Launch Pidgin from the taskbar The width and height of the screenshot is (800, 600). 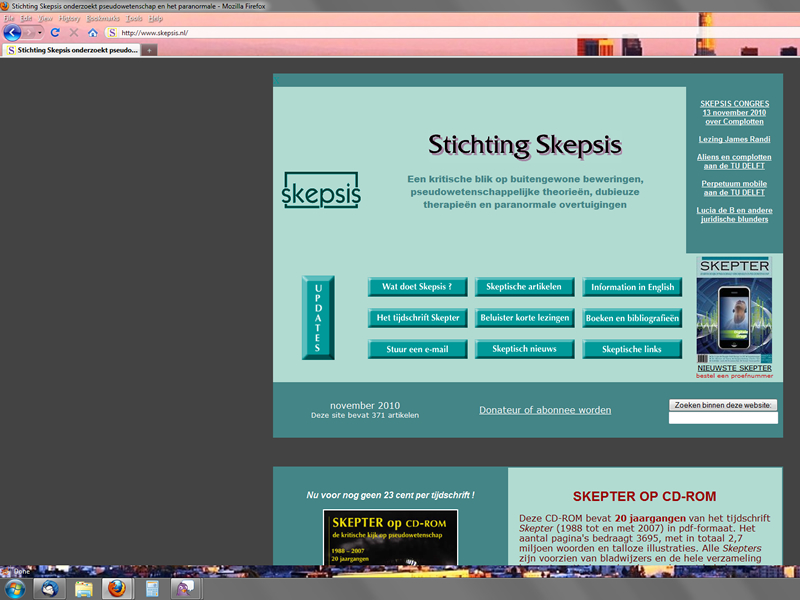[x=186, y=588]
